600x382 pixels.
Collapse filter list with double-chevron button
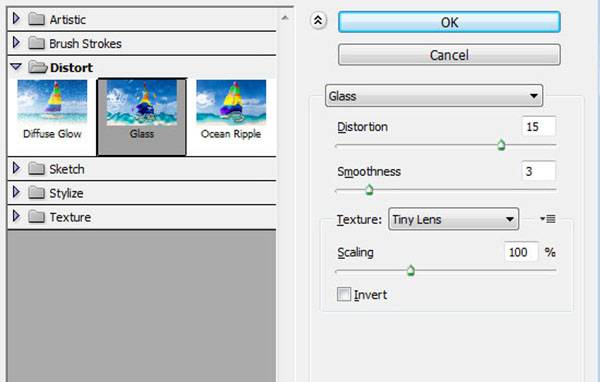tap(318, 21)
